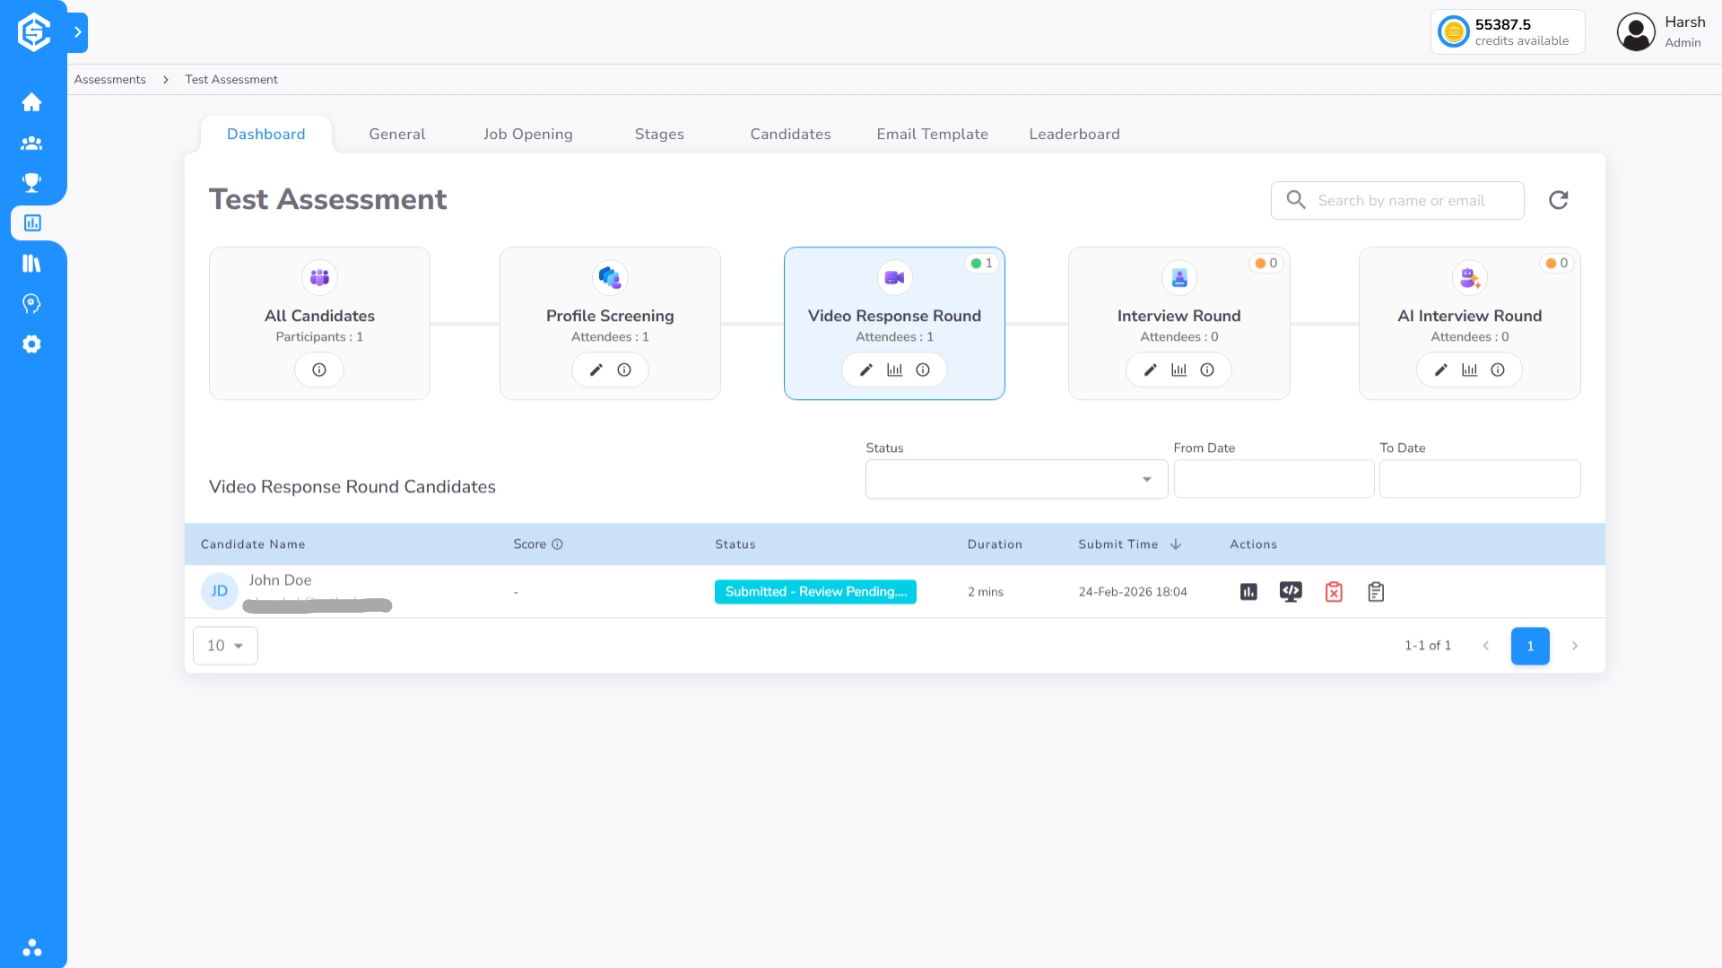This screenshot has height=968, width=1722.
Task: Sort by Submit Time using the arrow
Action: (1176, 544)
